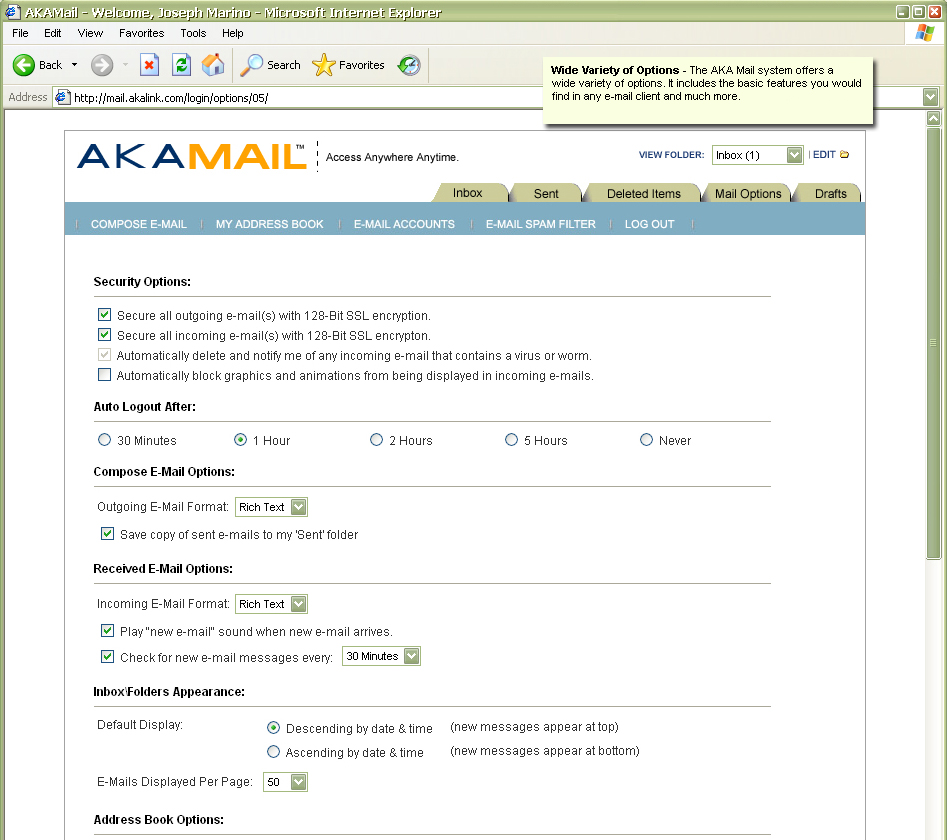Click the LOG OUT link
This screenshot has width=947, height=840.
649,224
